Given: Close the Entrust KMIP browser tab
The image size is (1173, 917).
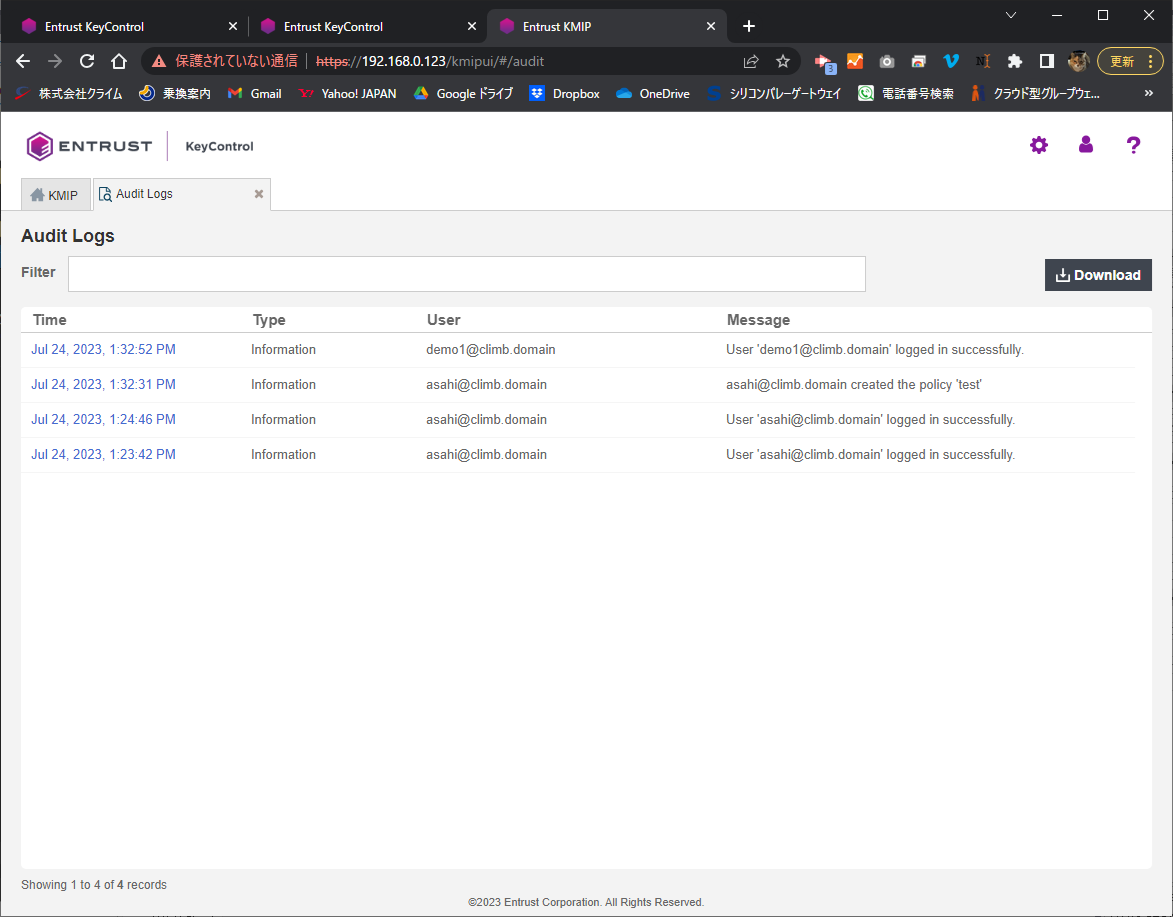Looking at the screenshot, I should click(x=711, y=26).
